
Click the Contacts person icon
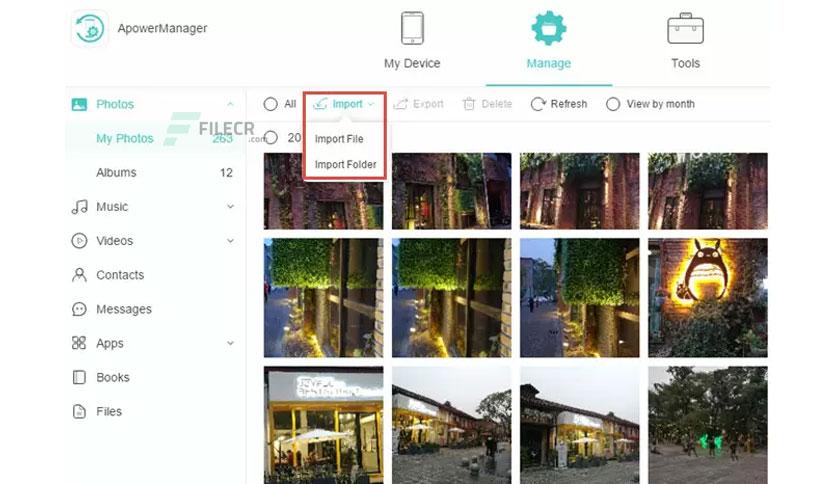(79, 275)
